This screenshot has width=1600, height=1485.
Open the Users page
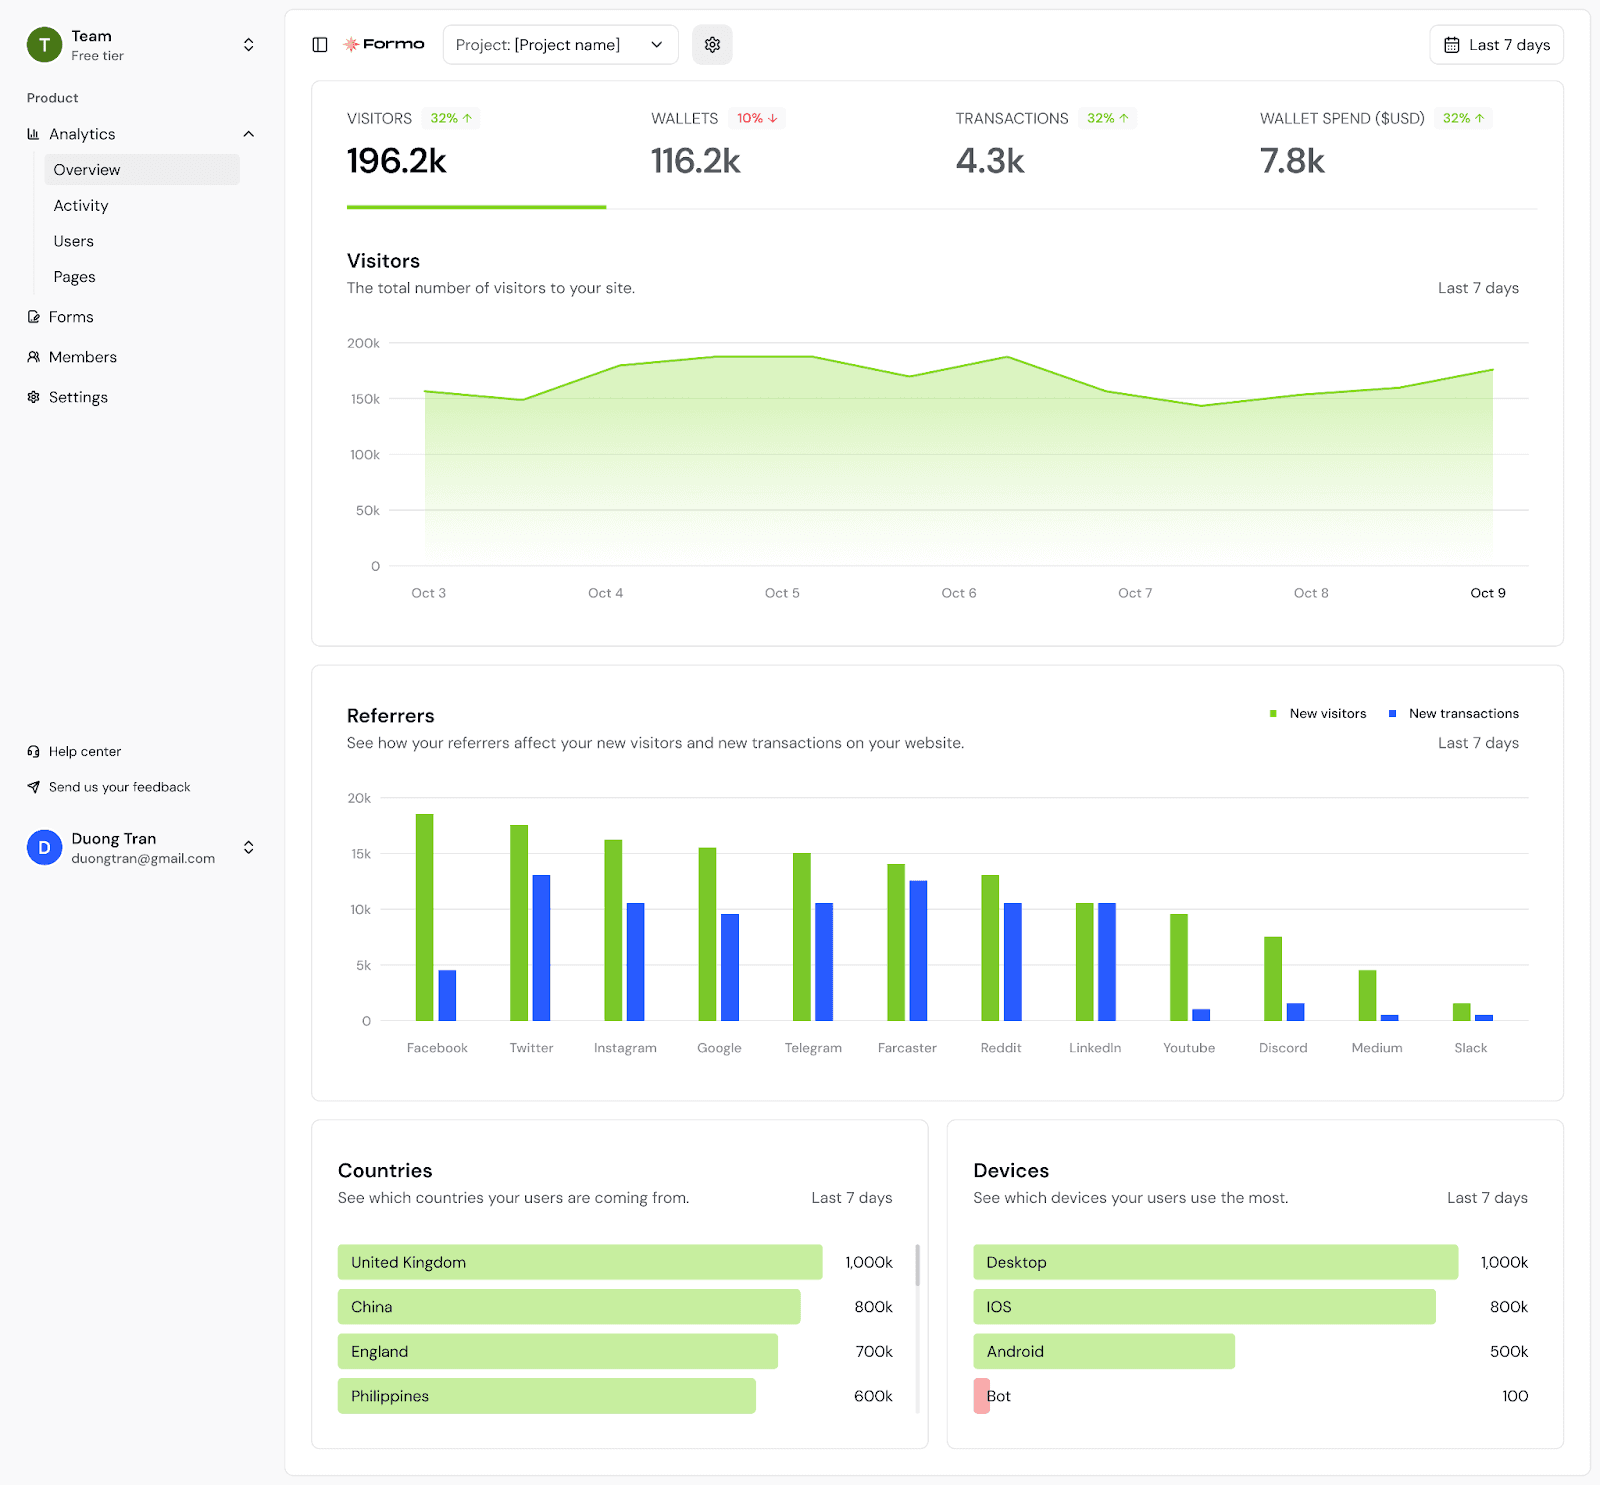tap(74, 241)
